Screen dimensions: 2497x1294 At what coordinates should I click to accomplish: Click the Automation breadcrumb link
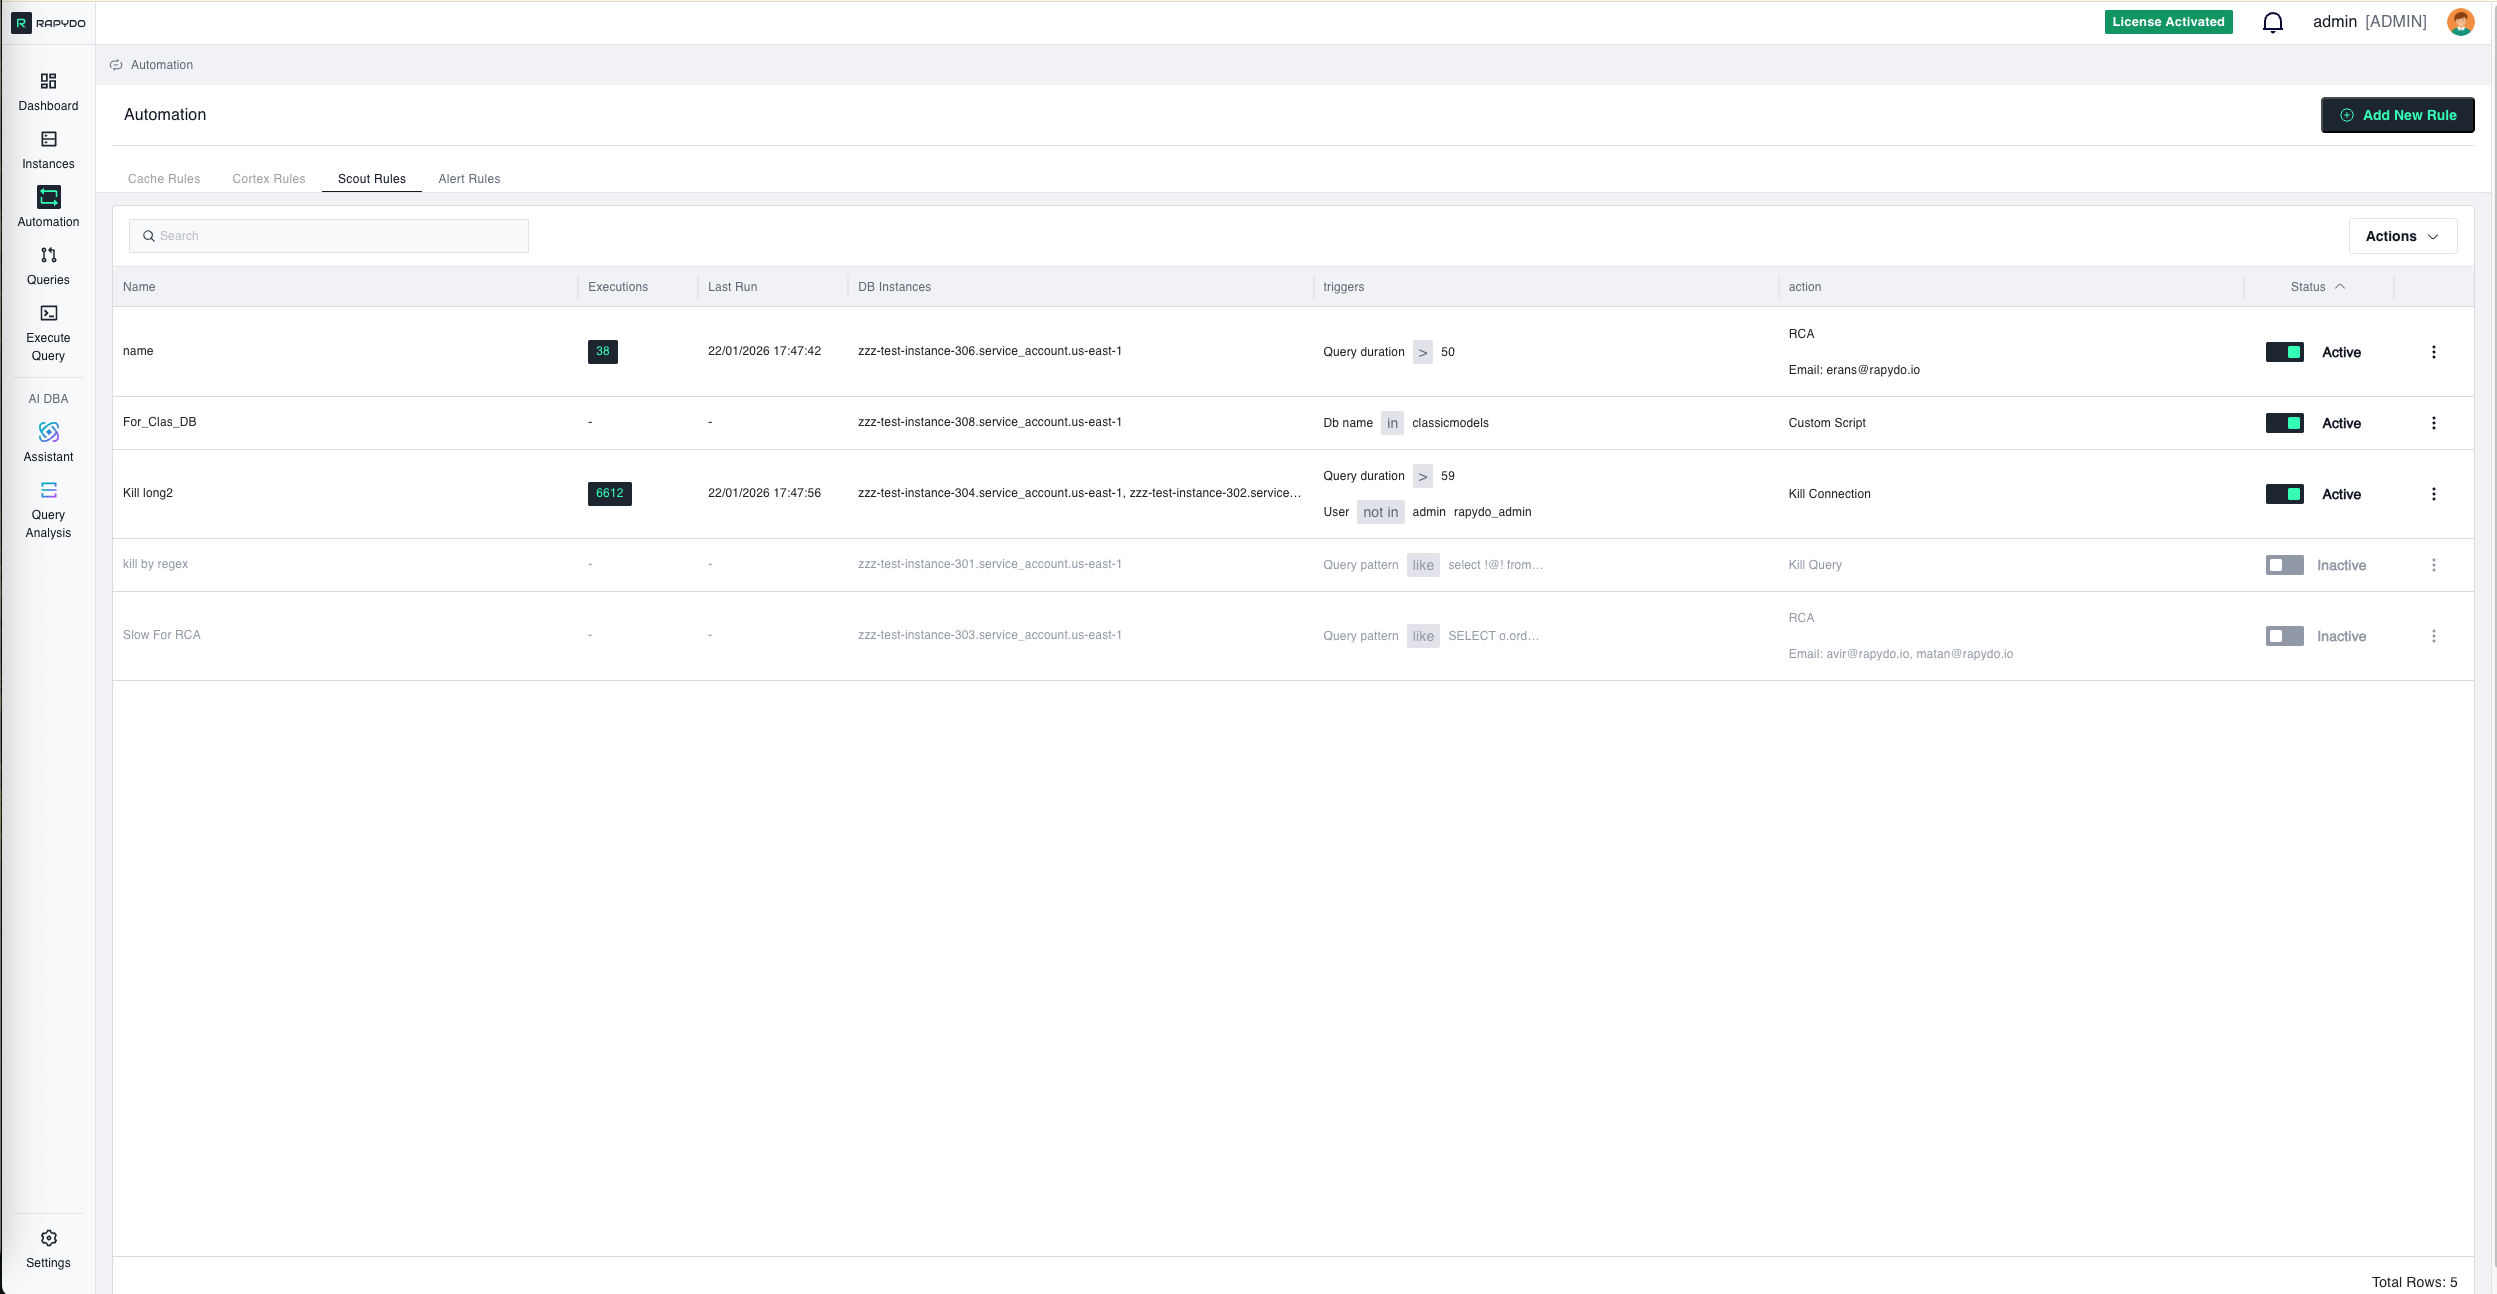(x=161, y=65)
